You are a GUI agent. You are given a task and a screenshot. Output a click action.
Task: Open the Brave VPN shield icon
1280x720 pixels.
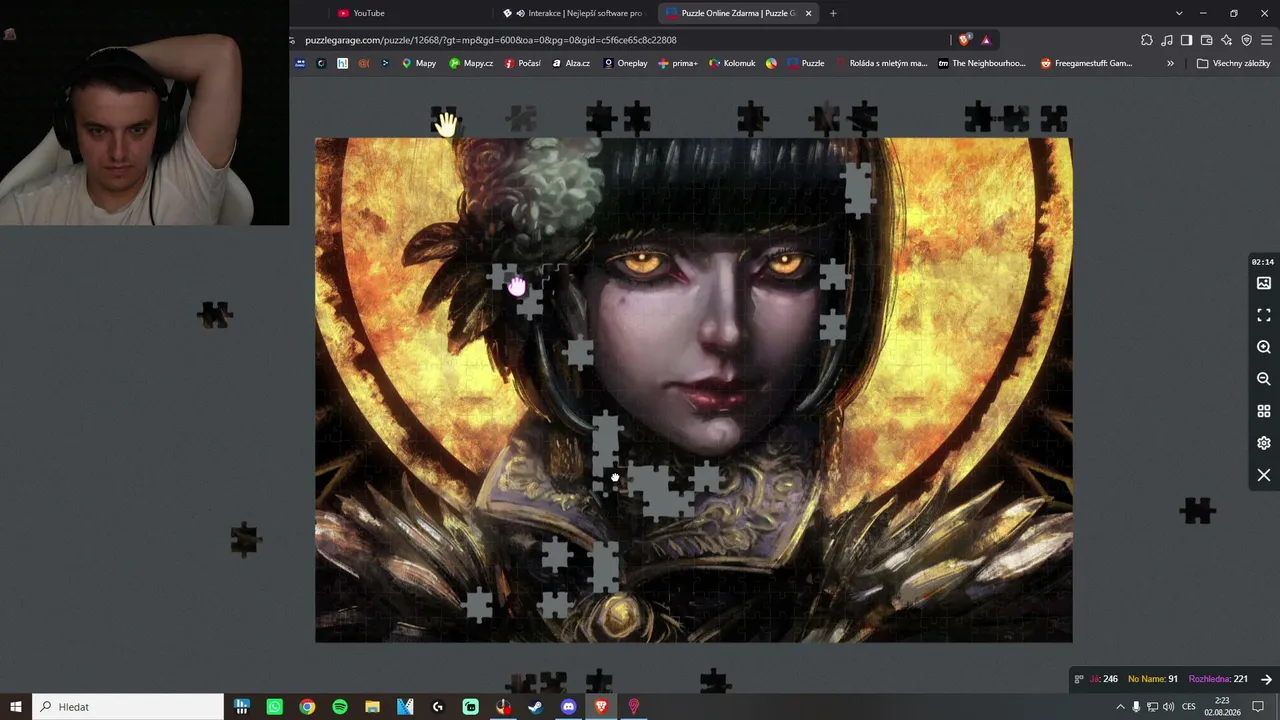pyautogui.click(x=1247, y=40)
